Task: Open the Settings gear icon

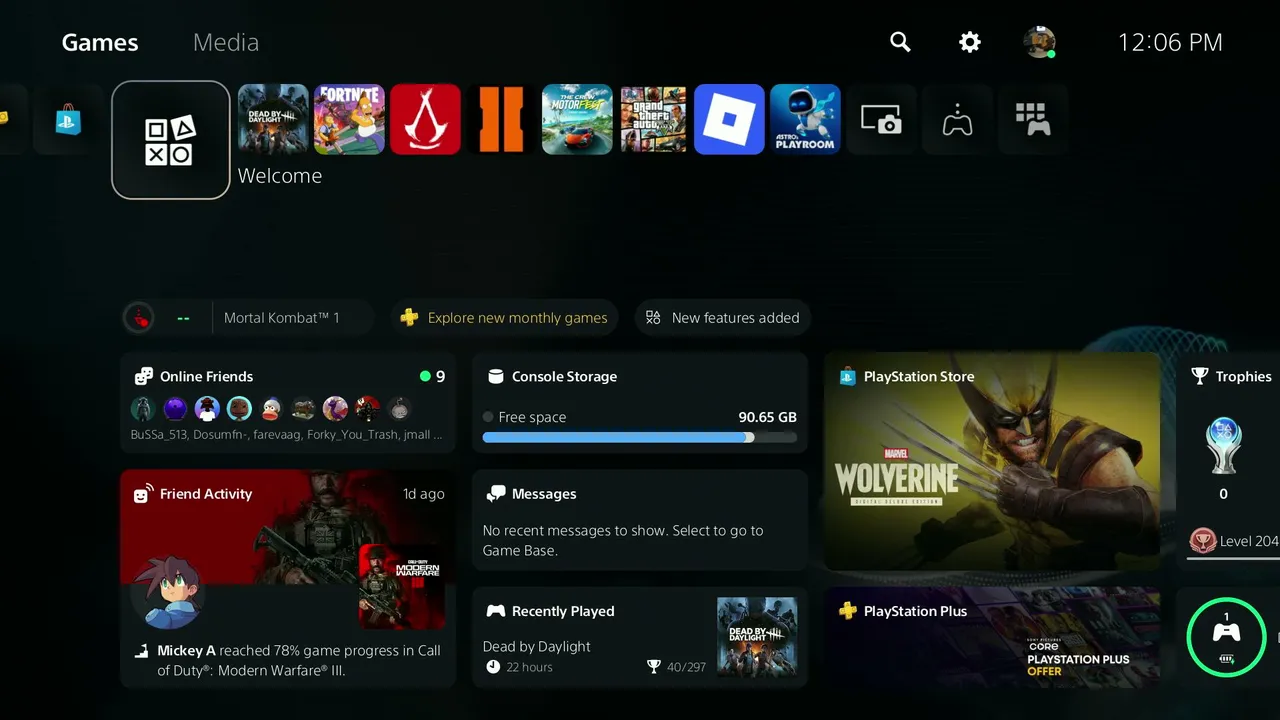Action: pos(970,42)
